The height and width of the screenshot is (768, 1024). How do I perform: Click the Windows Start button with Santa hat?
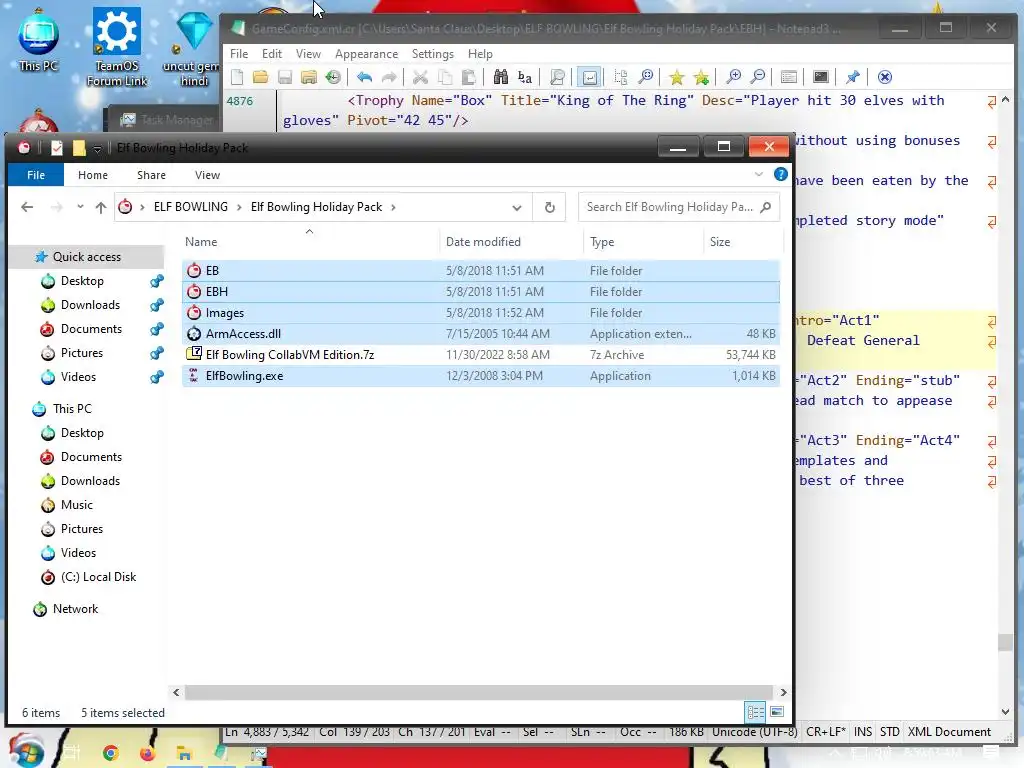coord(25,750)
